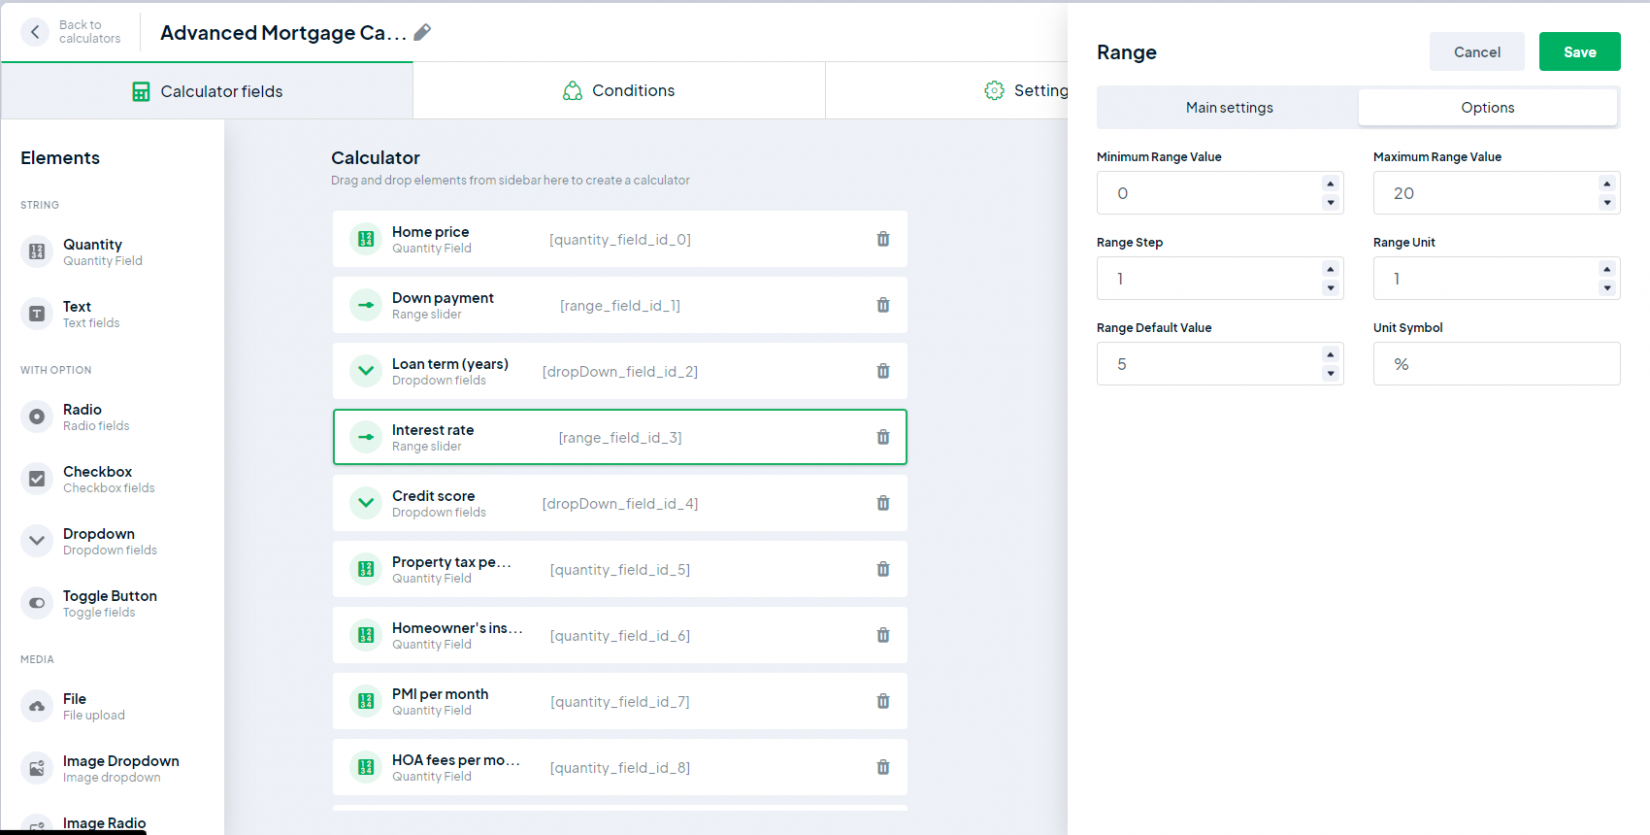Remove the PMI per month field with its trash icon
Viewport: 1650px width, 835px height.
coord(883,701)
